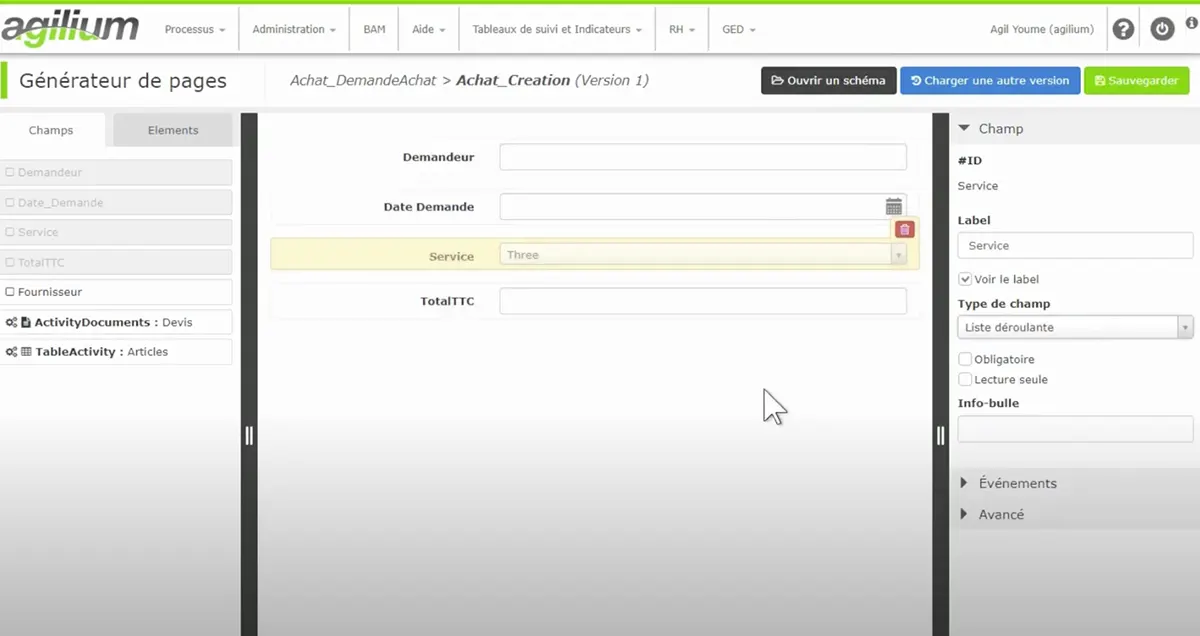Click the help question mark icon
This screenshot has height=636, width=1200.
pos(1123,29)
